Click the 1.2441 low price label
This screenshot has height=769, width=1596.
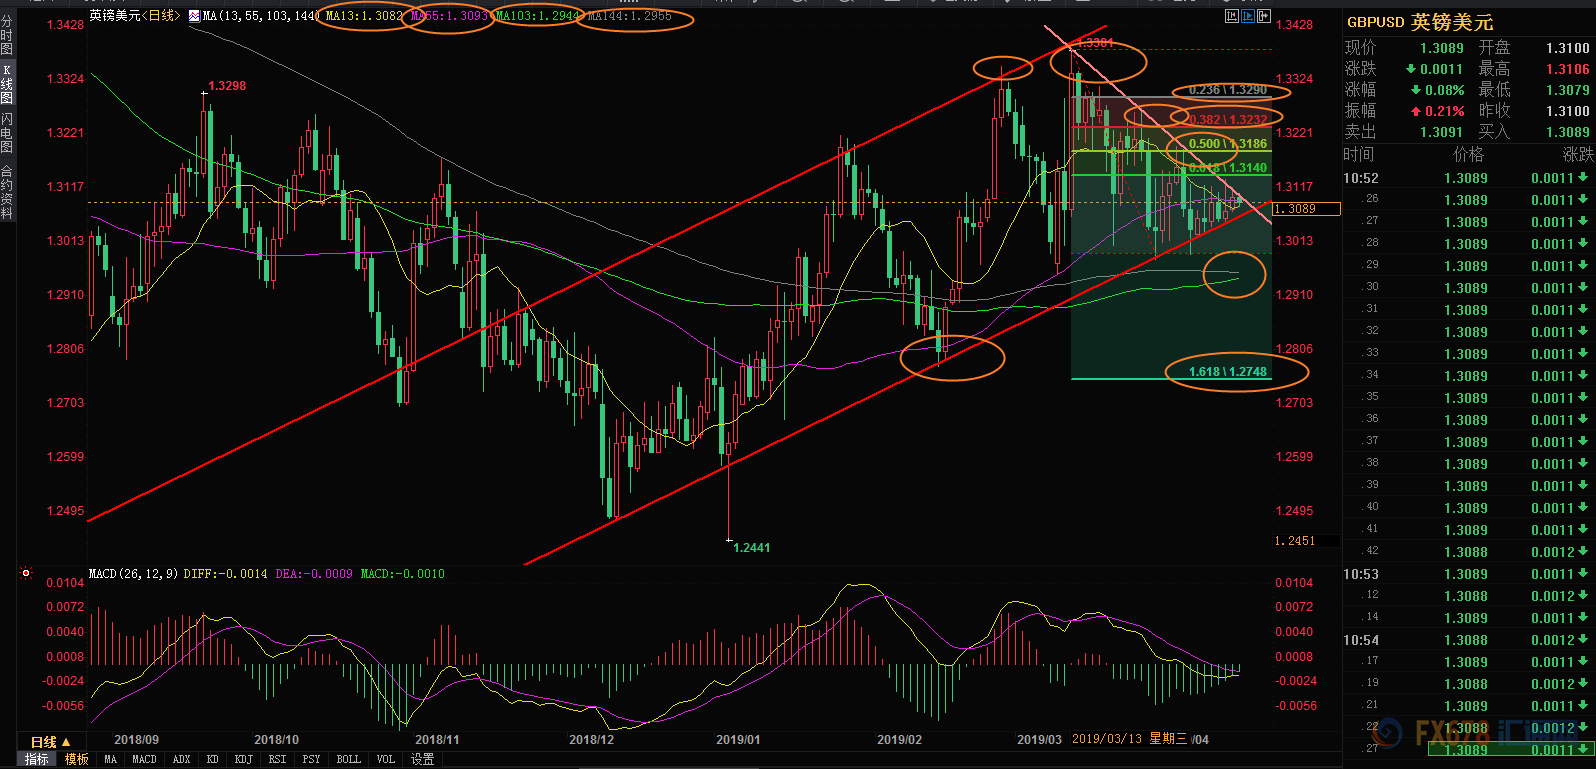pos(752,548)
